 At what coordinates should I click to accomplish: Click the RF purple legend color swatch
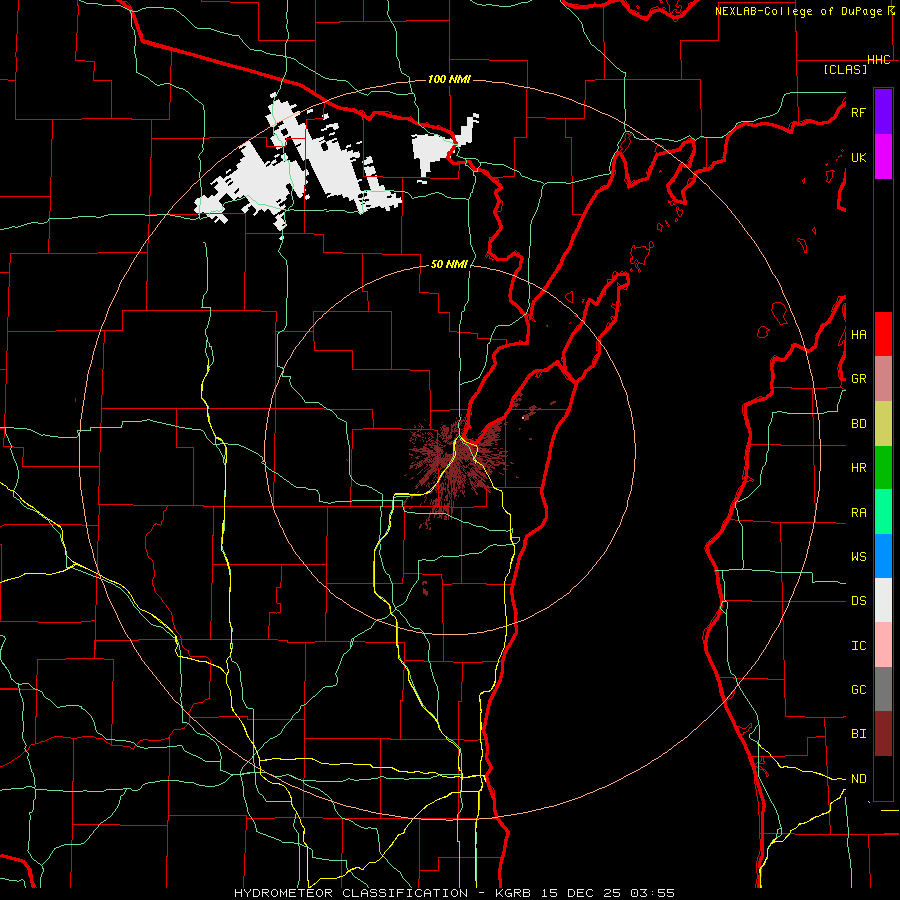883,112
